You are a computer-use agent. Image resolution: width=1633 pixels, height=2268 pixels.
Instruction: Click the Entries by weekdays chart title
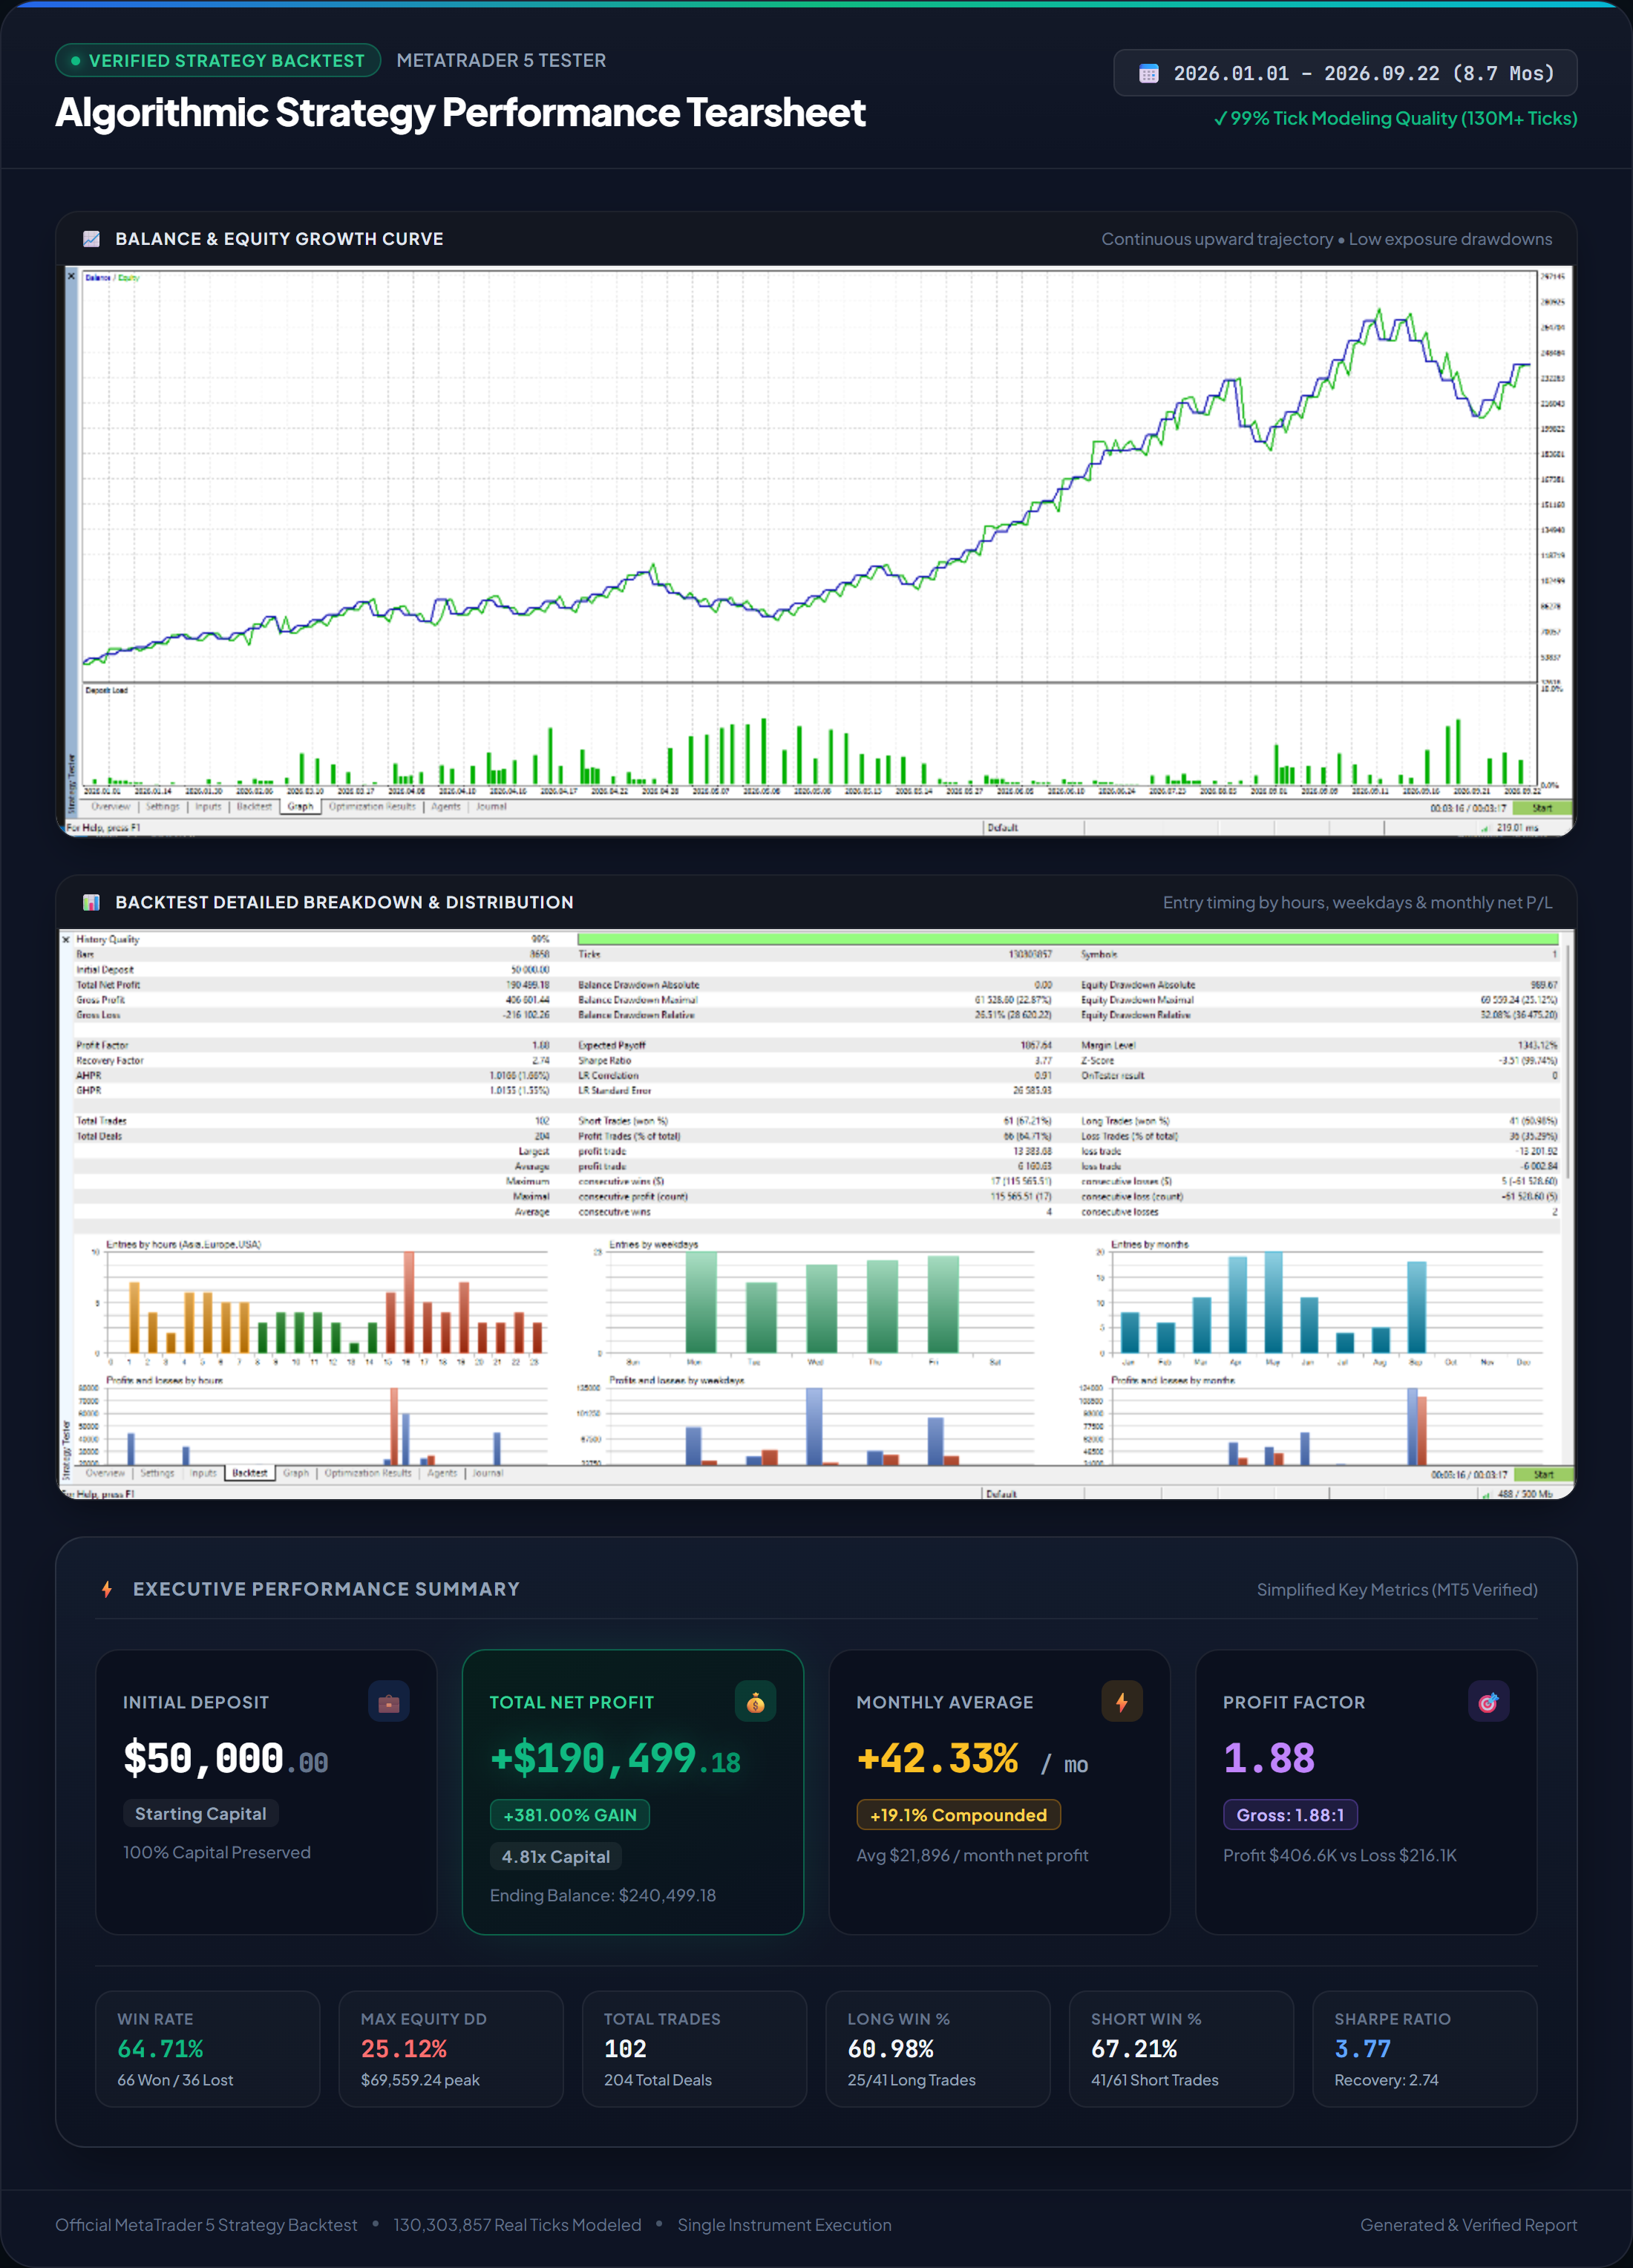654,1245
